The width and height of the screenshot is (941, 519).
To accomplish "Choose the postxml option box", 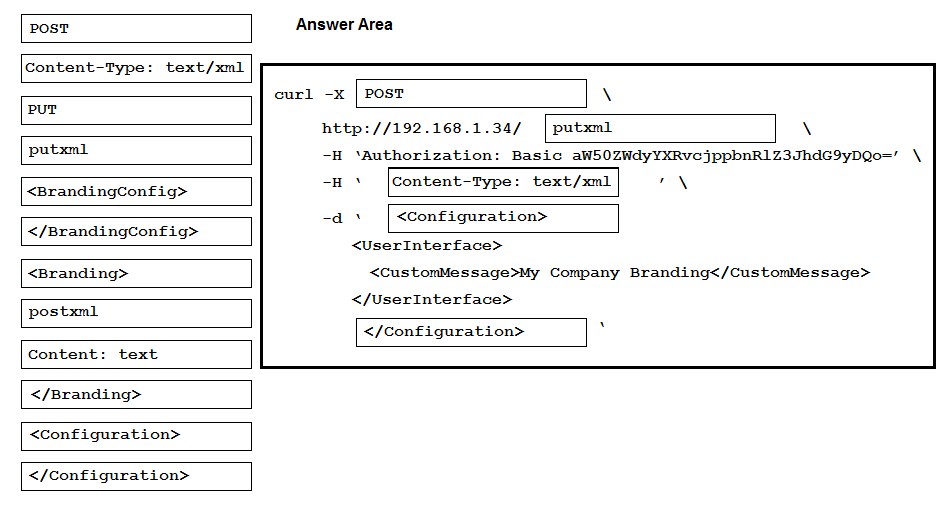I will pyautogui.click(x=136, y=313).
